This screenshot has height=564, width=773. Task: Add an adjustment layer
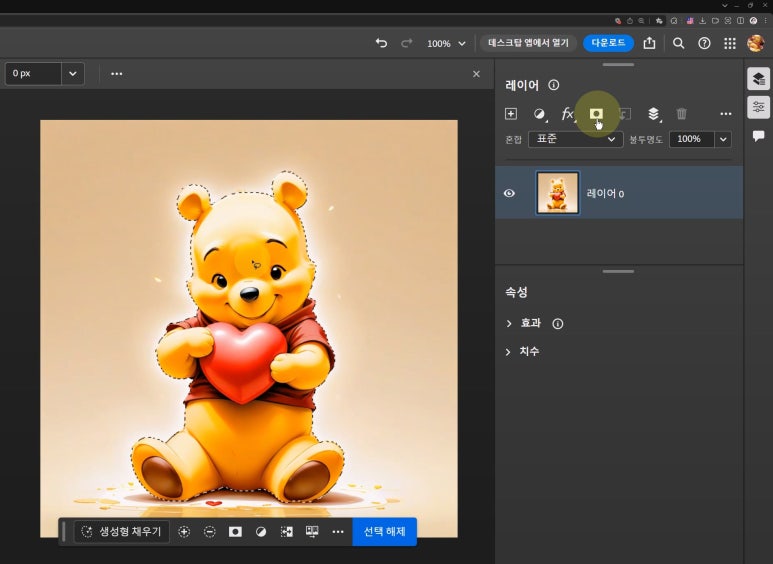540,114
